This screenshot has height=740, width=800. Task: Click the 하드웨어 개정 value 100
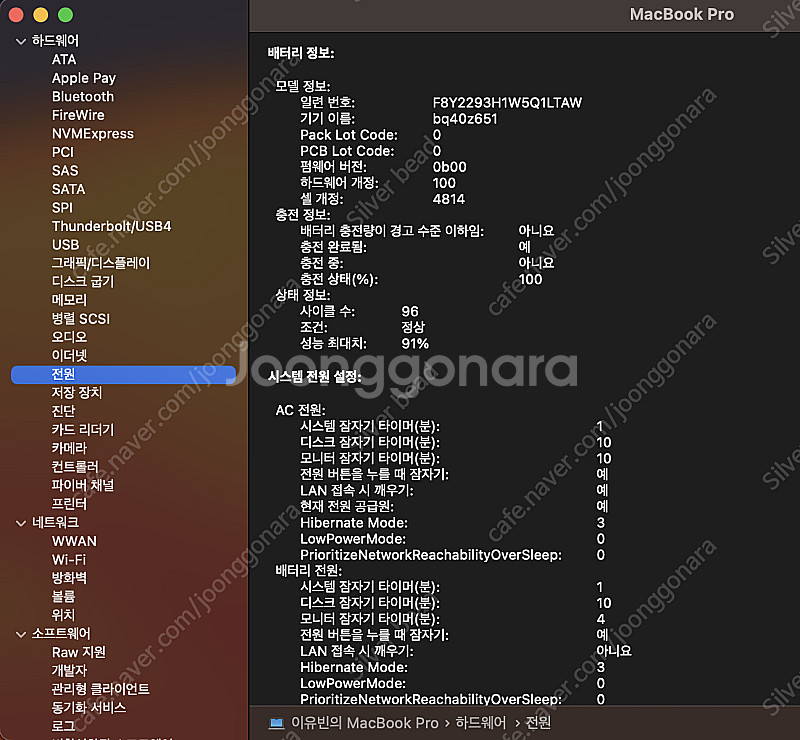[x=444, y=183]
